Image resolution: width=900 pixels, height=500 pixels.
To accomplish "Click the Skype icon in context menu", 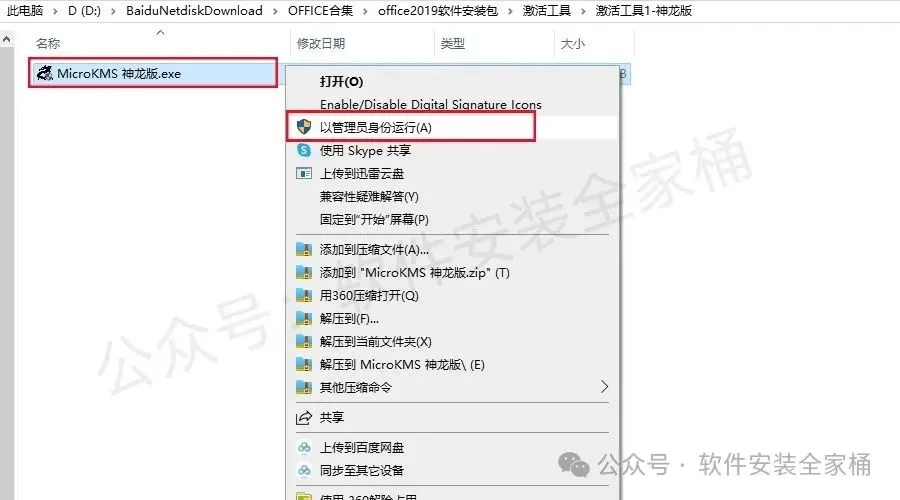I will pos(304,150).
